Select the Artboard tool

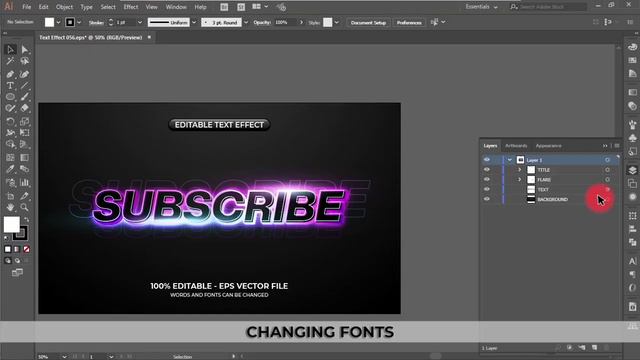click(10, 196)
